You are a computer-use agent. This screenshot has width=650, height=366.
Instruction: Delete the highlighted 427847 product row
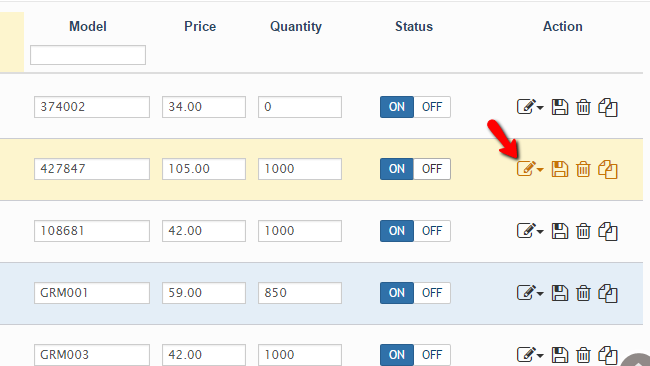tap(583, 169)
